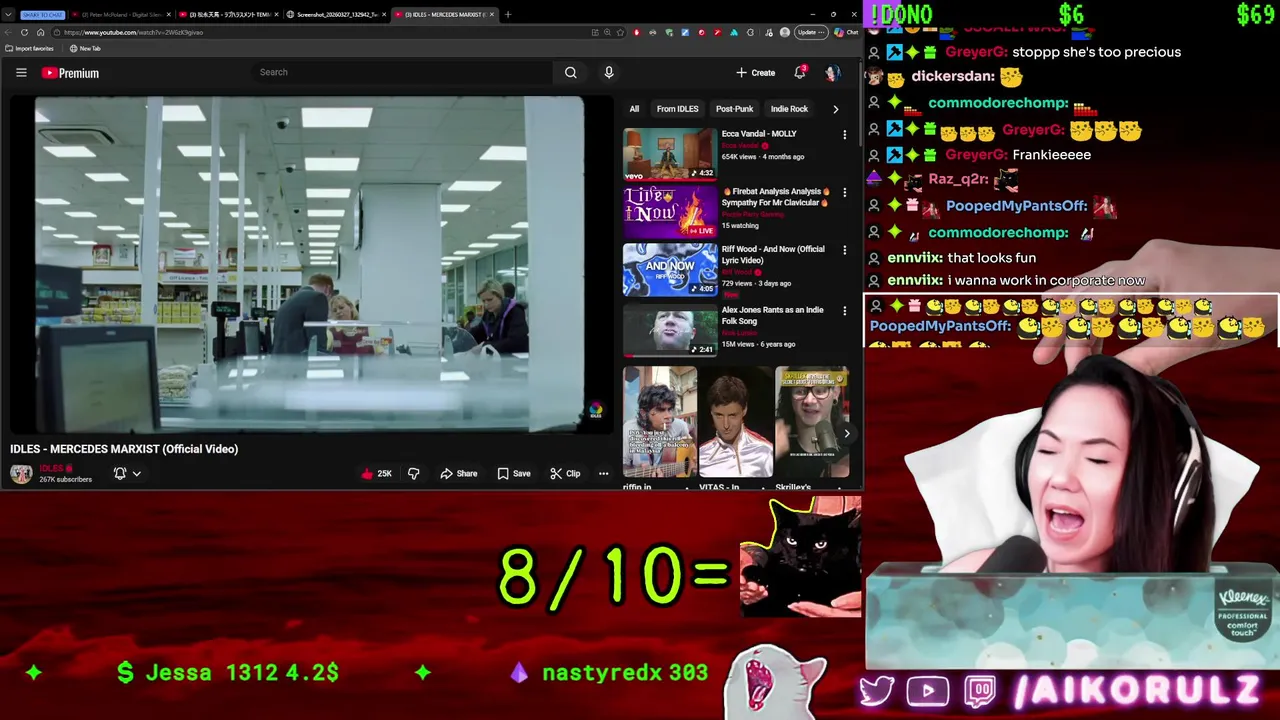Viewport: 1280px width, 720px height.
Task: Select the Indie Rock filter chip
Action: 789,109
